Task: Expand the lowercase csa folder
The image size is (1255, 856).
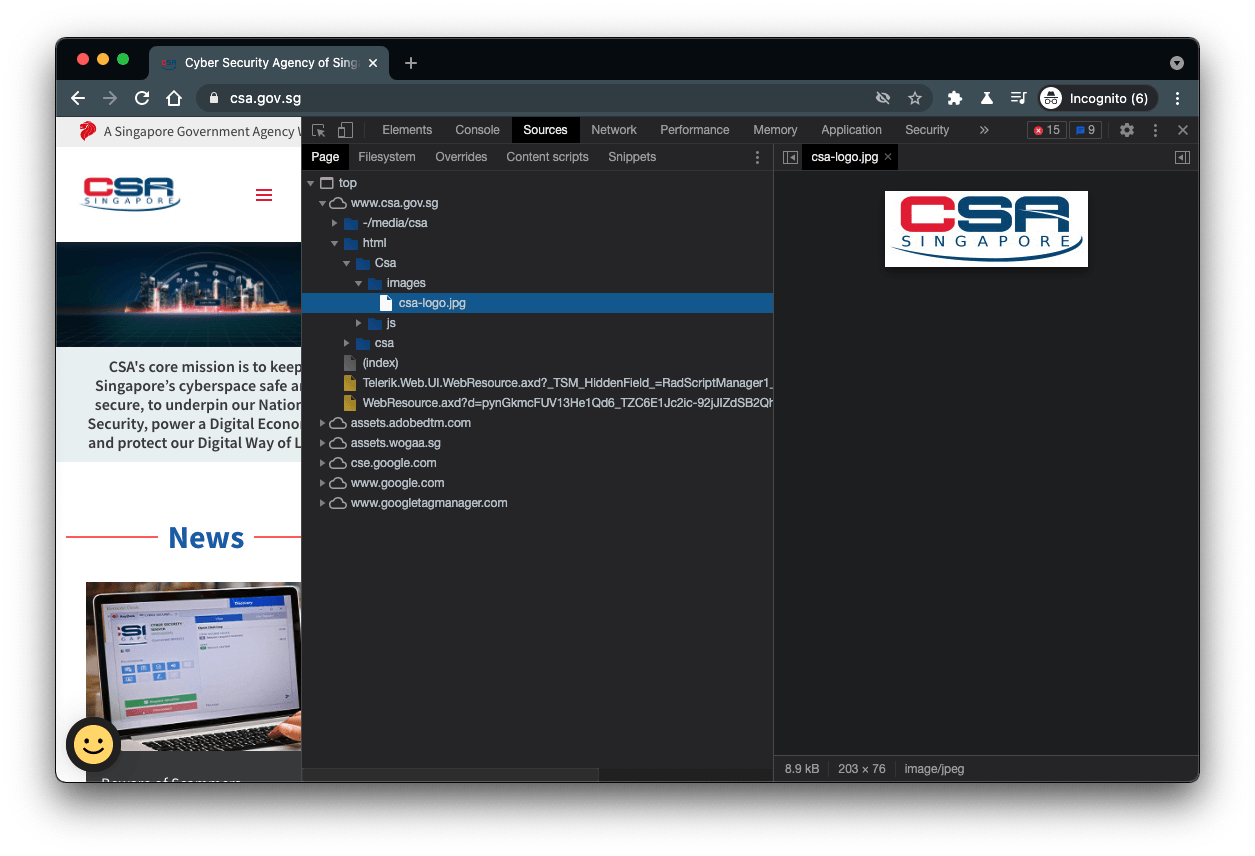Action: tap(347, 343)
